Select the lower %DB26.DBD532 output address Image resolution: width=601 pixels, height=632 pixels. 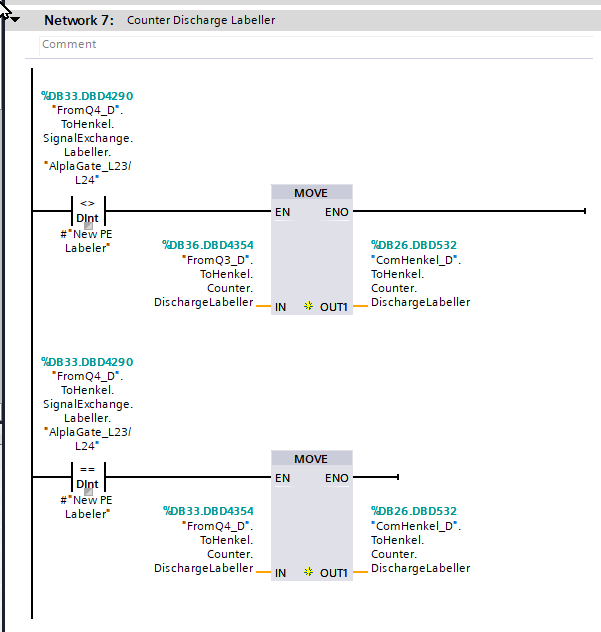coord(414,511)
